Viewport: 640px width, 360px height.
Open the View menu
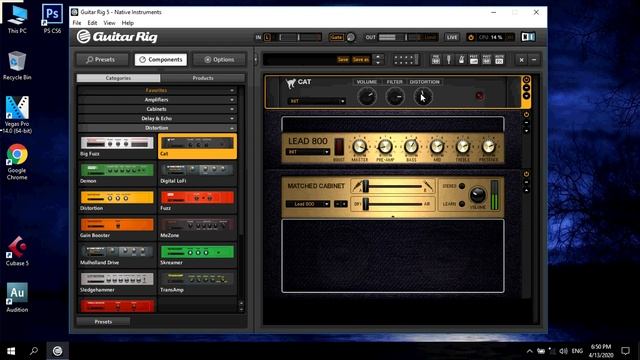(109, 23)
